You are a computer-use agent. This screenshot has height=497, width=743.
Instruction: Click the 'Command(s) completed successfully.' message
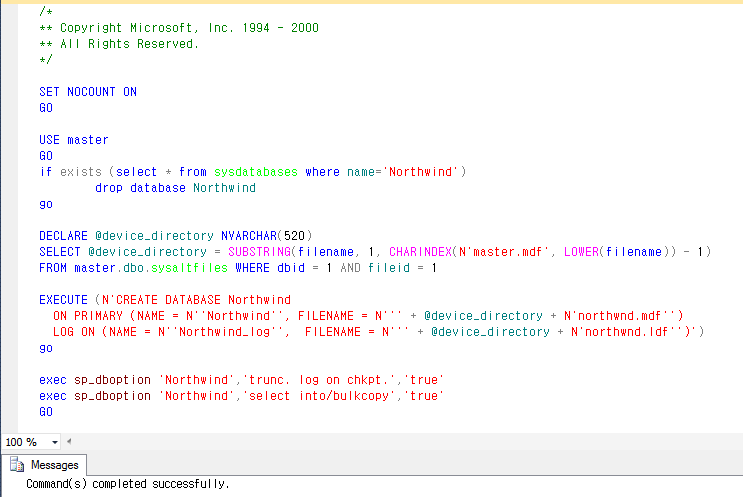[x=128, y=484]
